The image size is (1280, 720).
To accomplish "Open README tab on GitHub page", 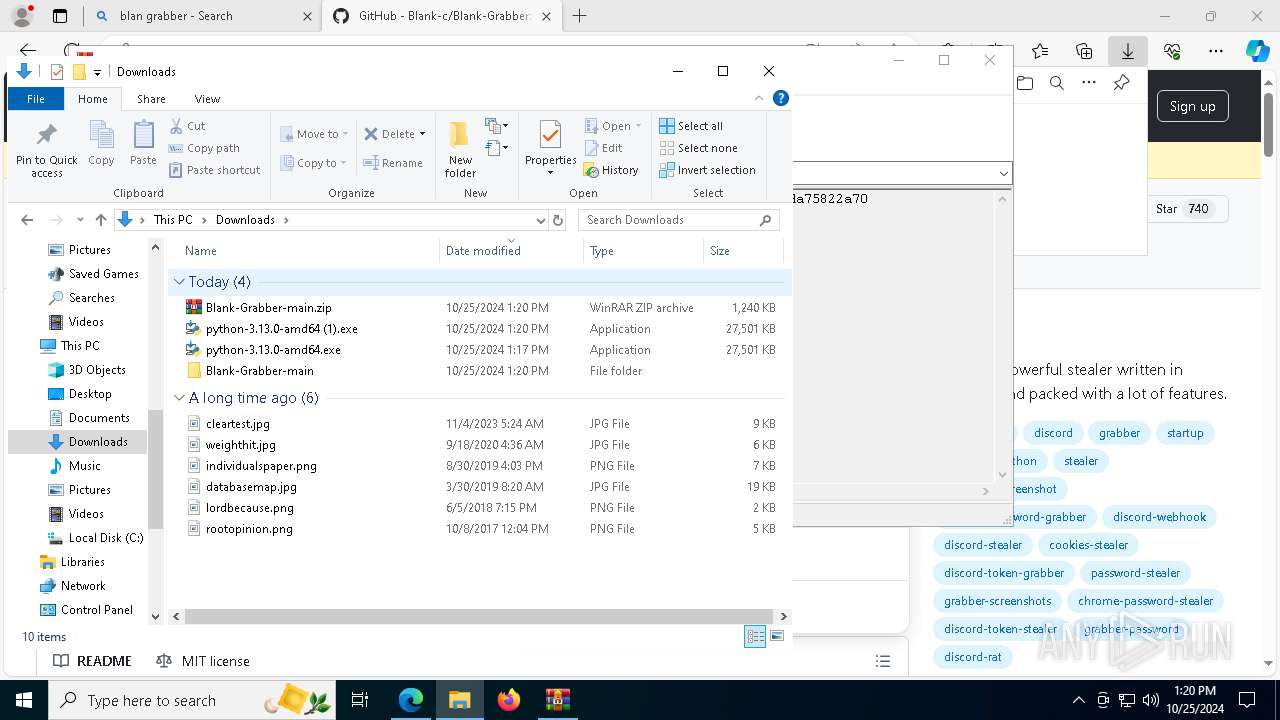I will click(92, 661).
